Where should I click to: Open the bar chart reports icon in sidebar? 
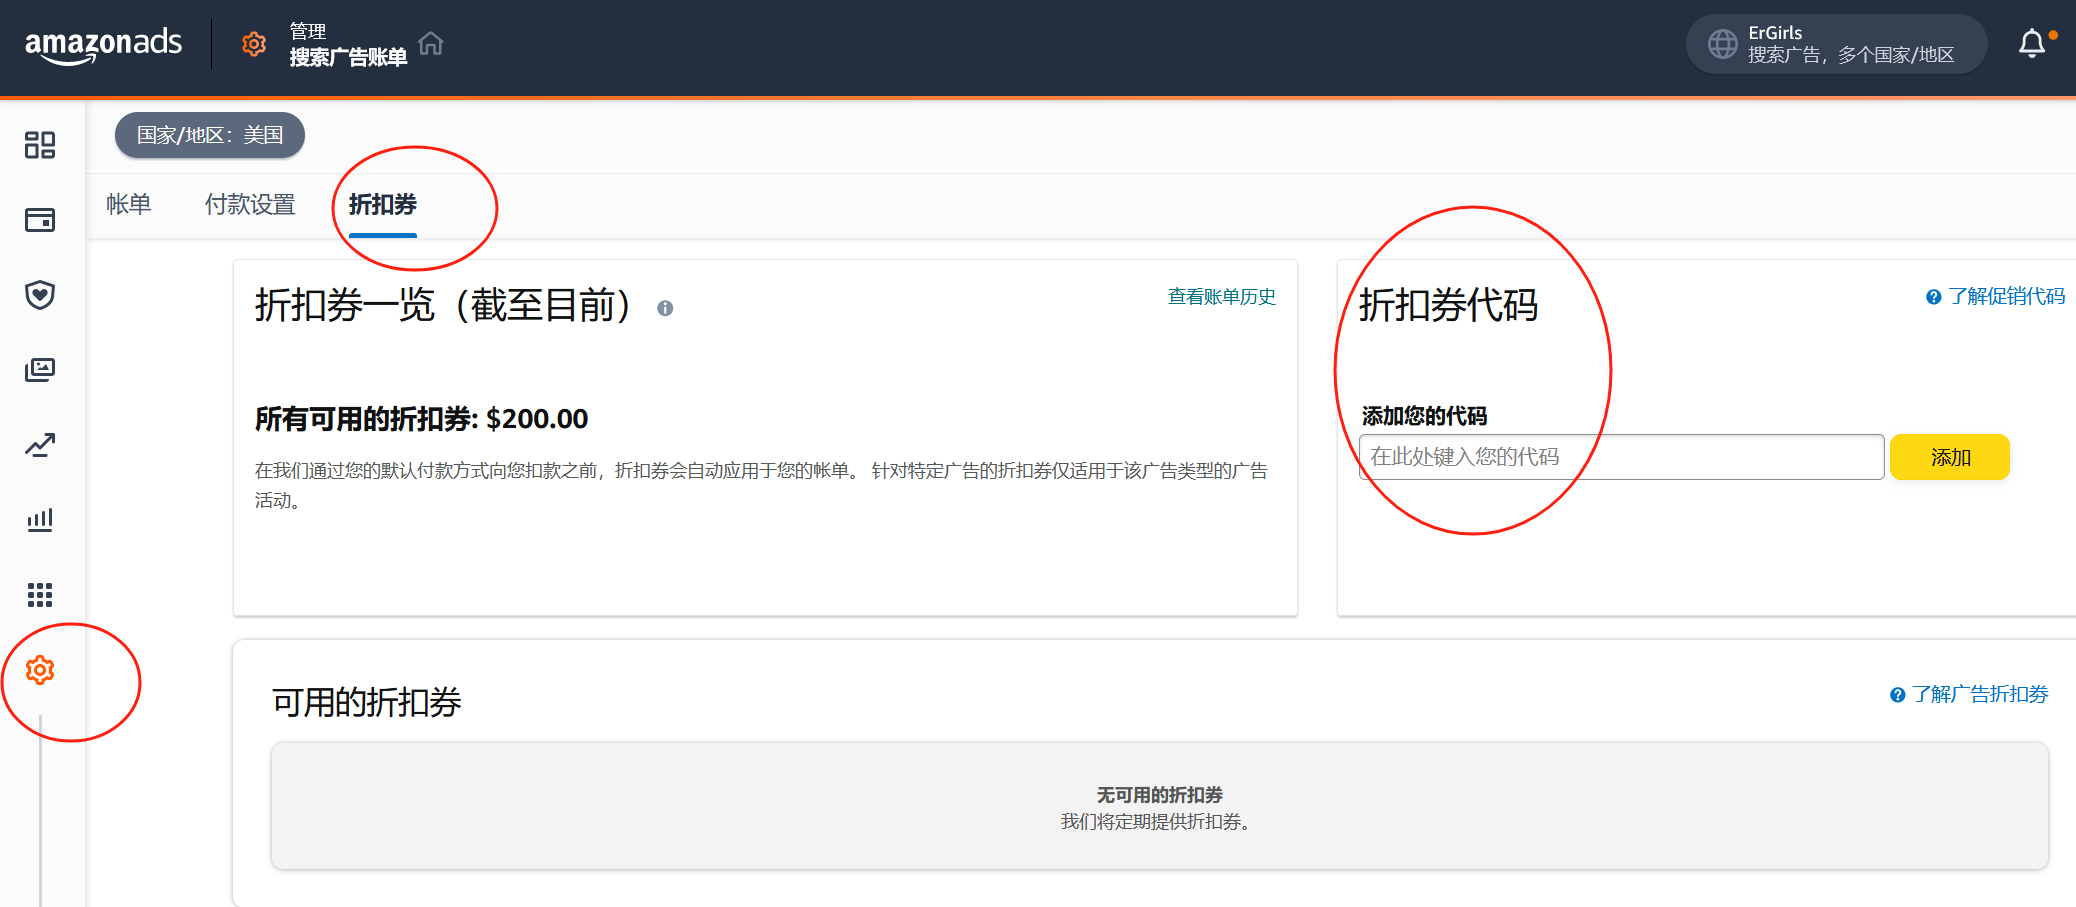[40, 520]
